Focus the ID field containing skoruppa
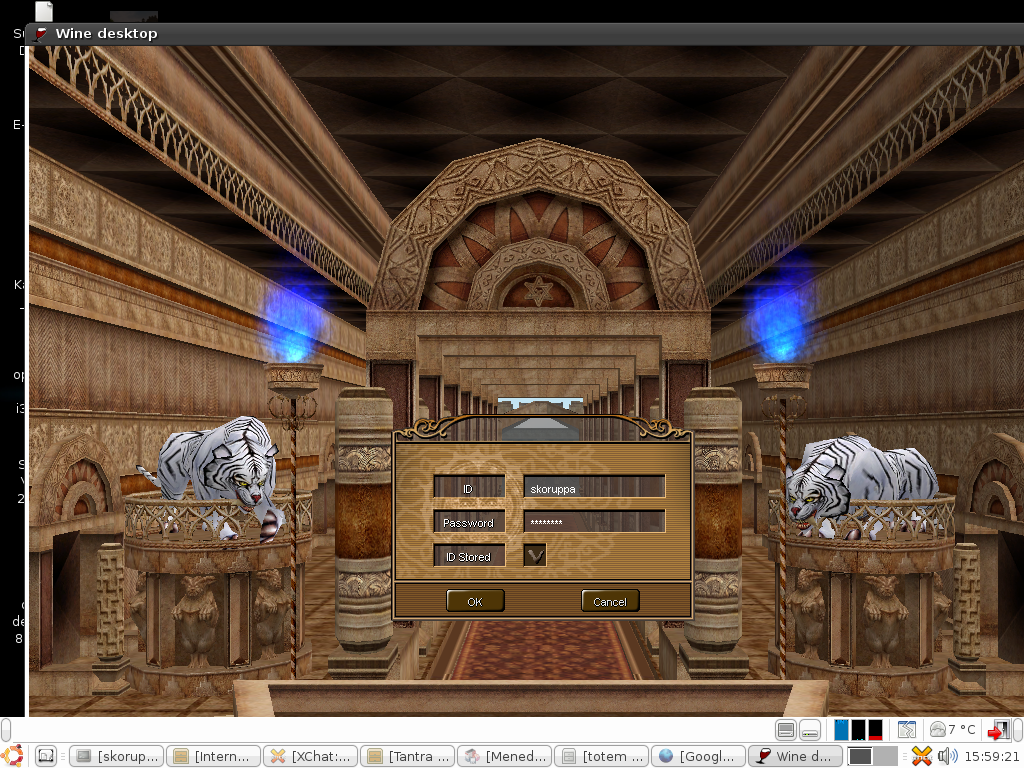 (x=594, y=487)
